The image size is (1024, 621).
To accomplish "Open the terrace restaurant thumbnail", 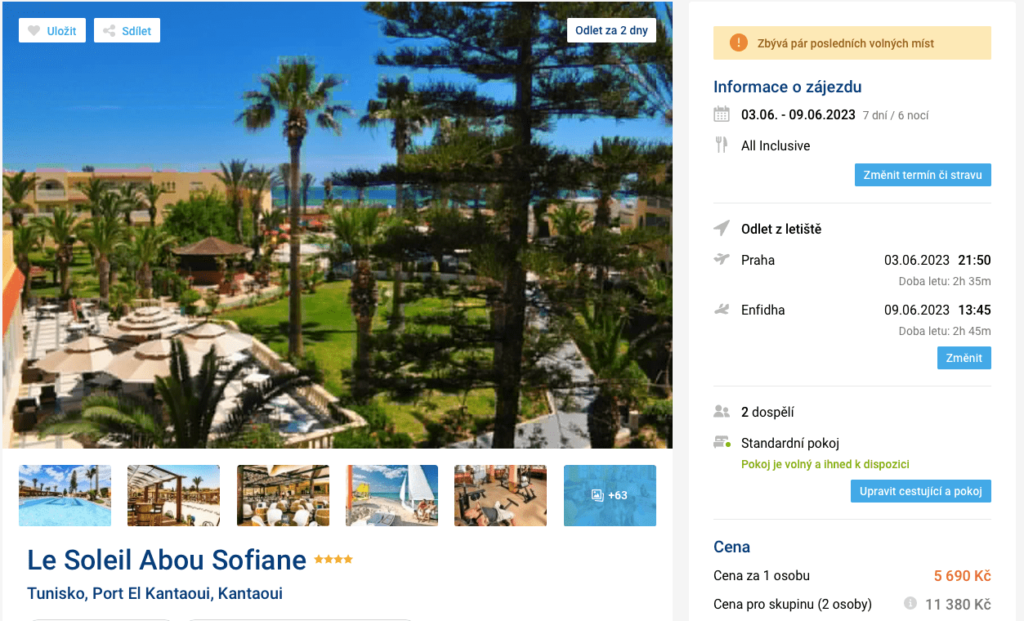I will point(174,496).
